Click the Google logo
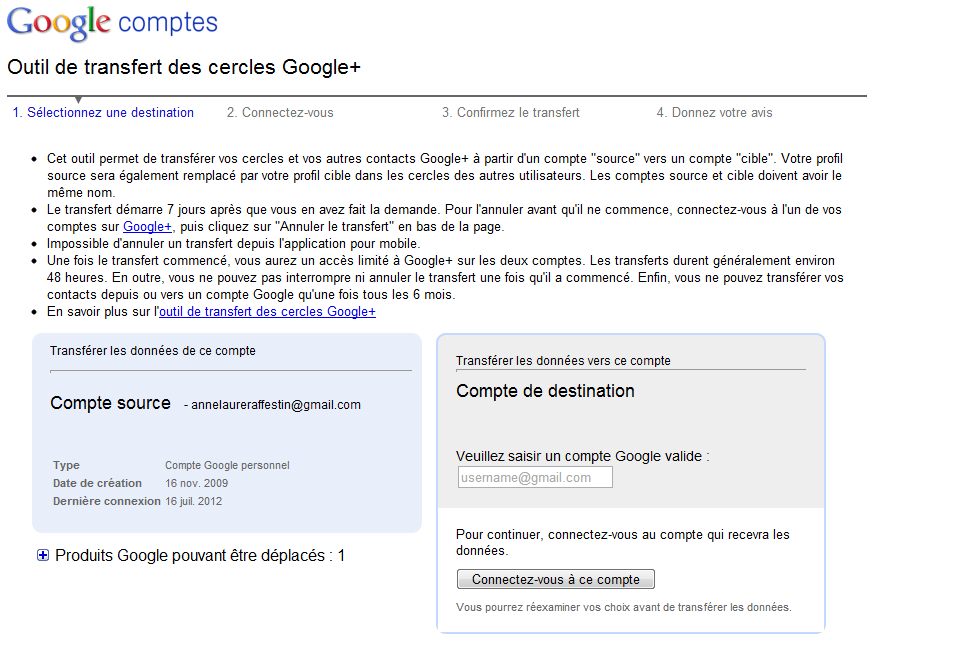 click(59, 22)
